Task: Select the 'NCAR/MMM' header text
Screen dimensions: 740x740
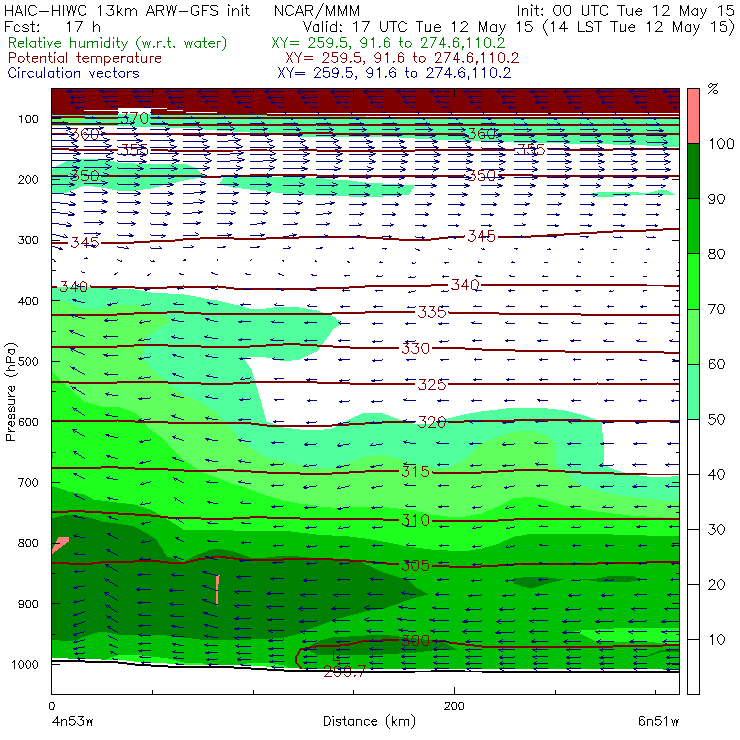Action: click(x=317, y=10)
